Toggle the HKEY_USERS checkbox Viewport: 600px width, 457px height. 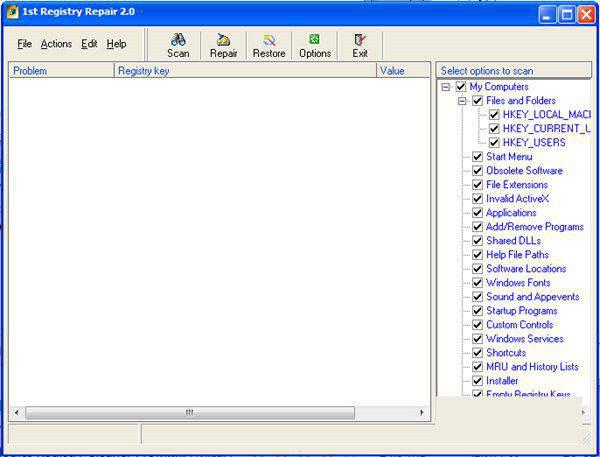(494, 143)
